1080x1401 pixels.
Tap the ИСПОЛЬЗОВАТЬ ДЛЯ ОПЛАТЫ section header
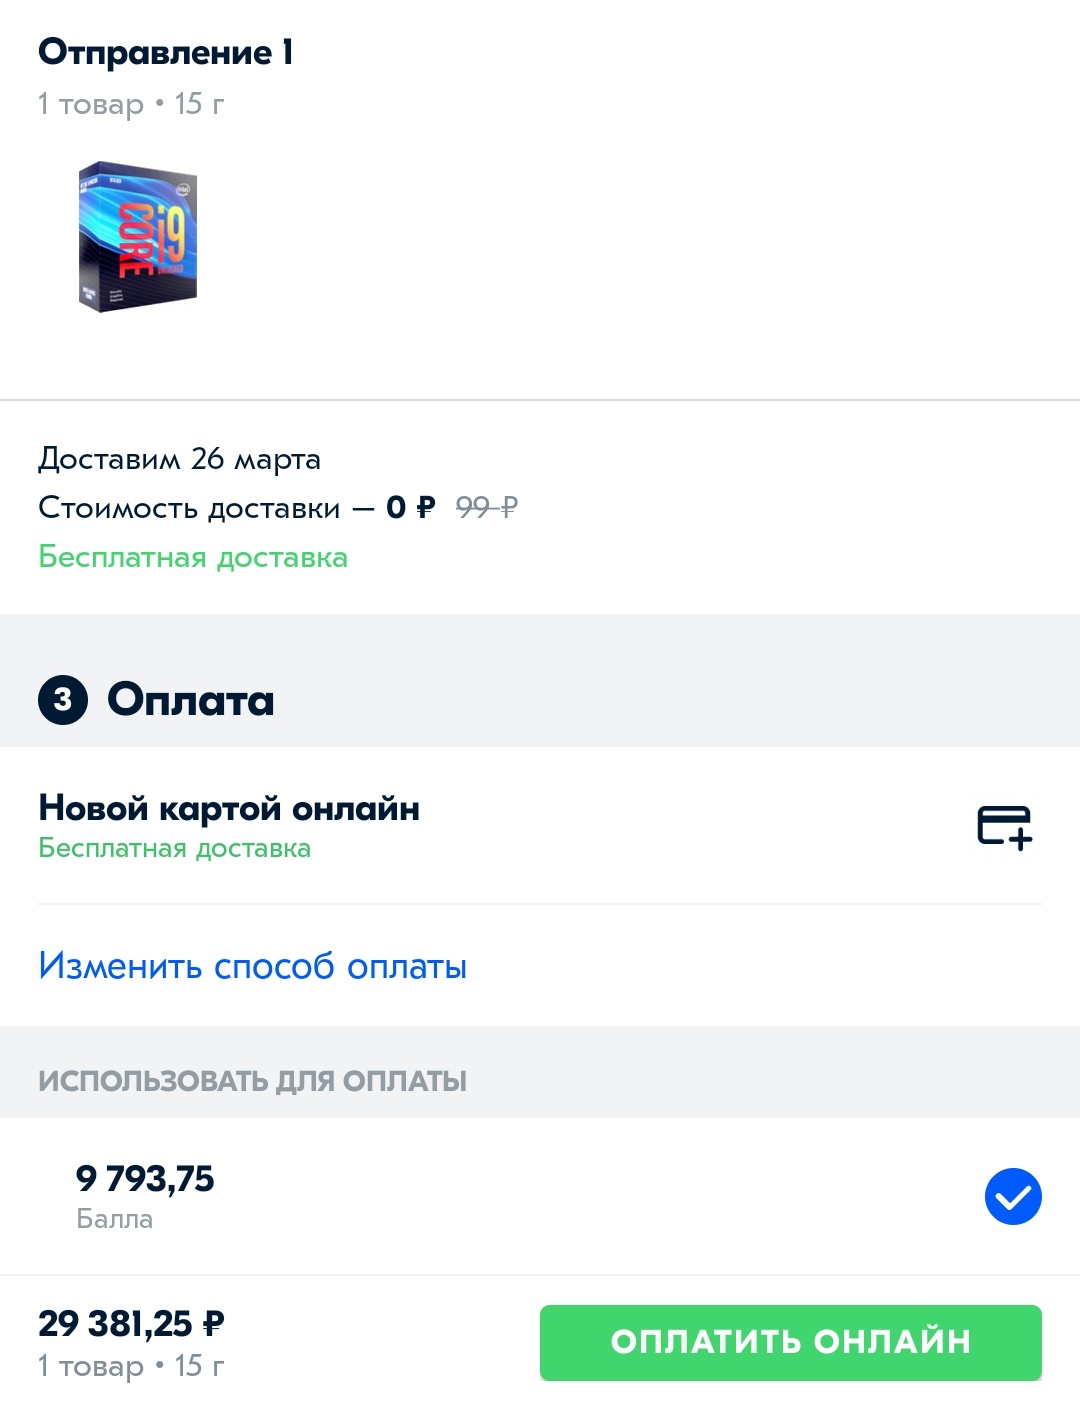click(252, 1081)
